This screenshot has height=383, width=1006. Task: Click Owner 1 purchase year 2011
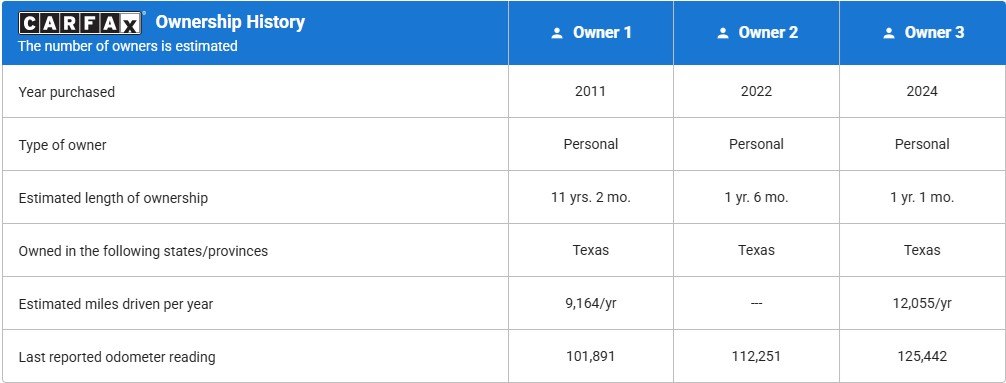[x=590, y=91]
